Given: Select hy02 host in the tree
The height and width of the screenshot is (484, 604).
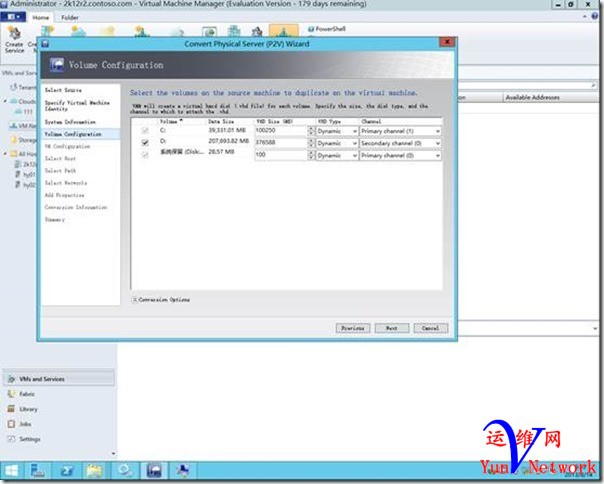Looking at the screenshot, I should (x=26, y=185).
